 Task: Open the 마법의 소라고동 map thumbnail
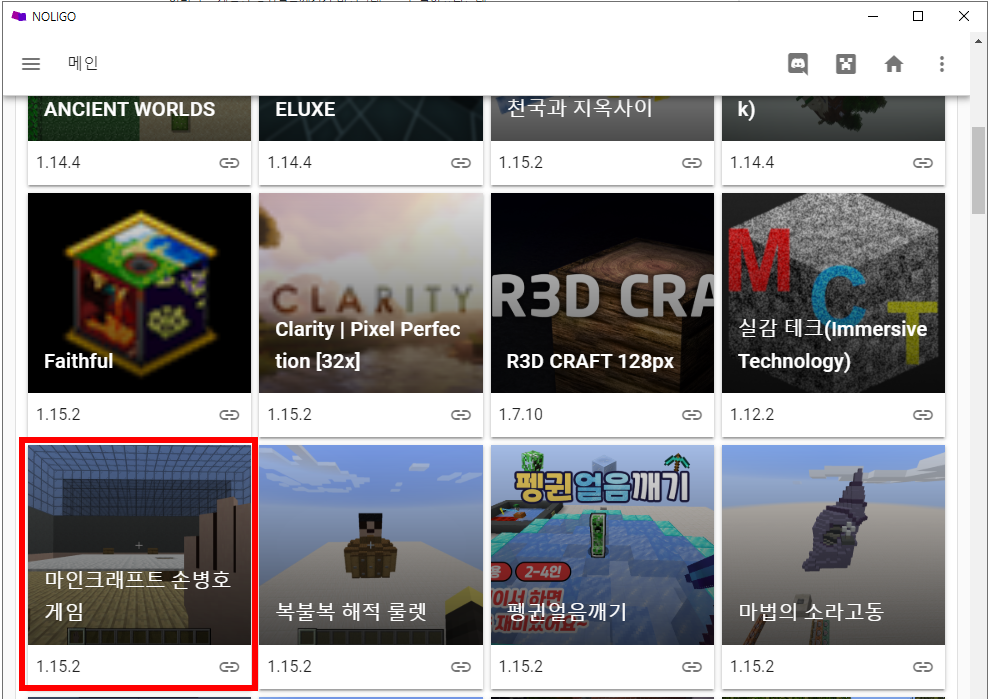point(833,545)
